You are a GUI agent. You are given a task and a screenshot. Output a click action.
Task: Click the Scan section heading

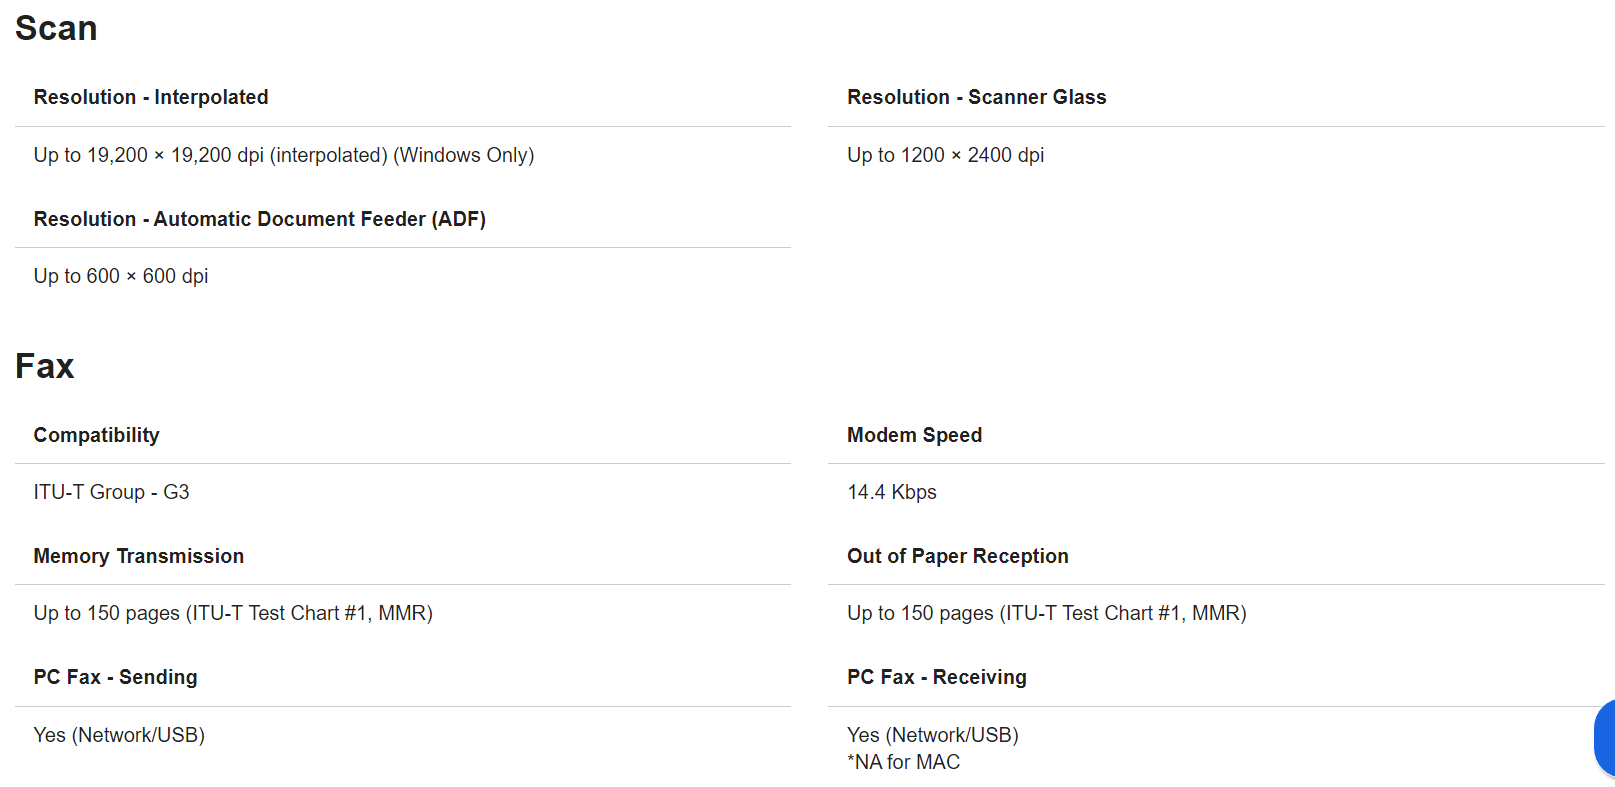click(x=56, y=28)
